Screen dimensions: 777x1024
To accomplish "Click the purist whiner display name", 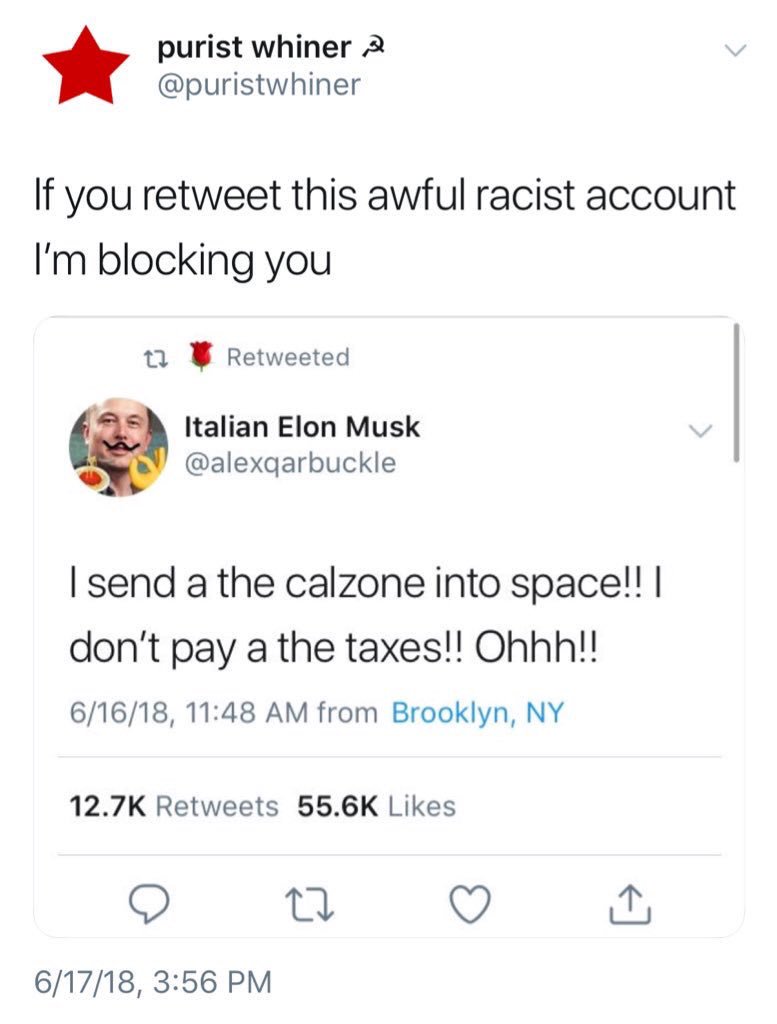I will pos(254,48).
